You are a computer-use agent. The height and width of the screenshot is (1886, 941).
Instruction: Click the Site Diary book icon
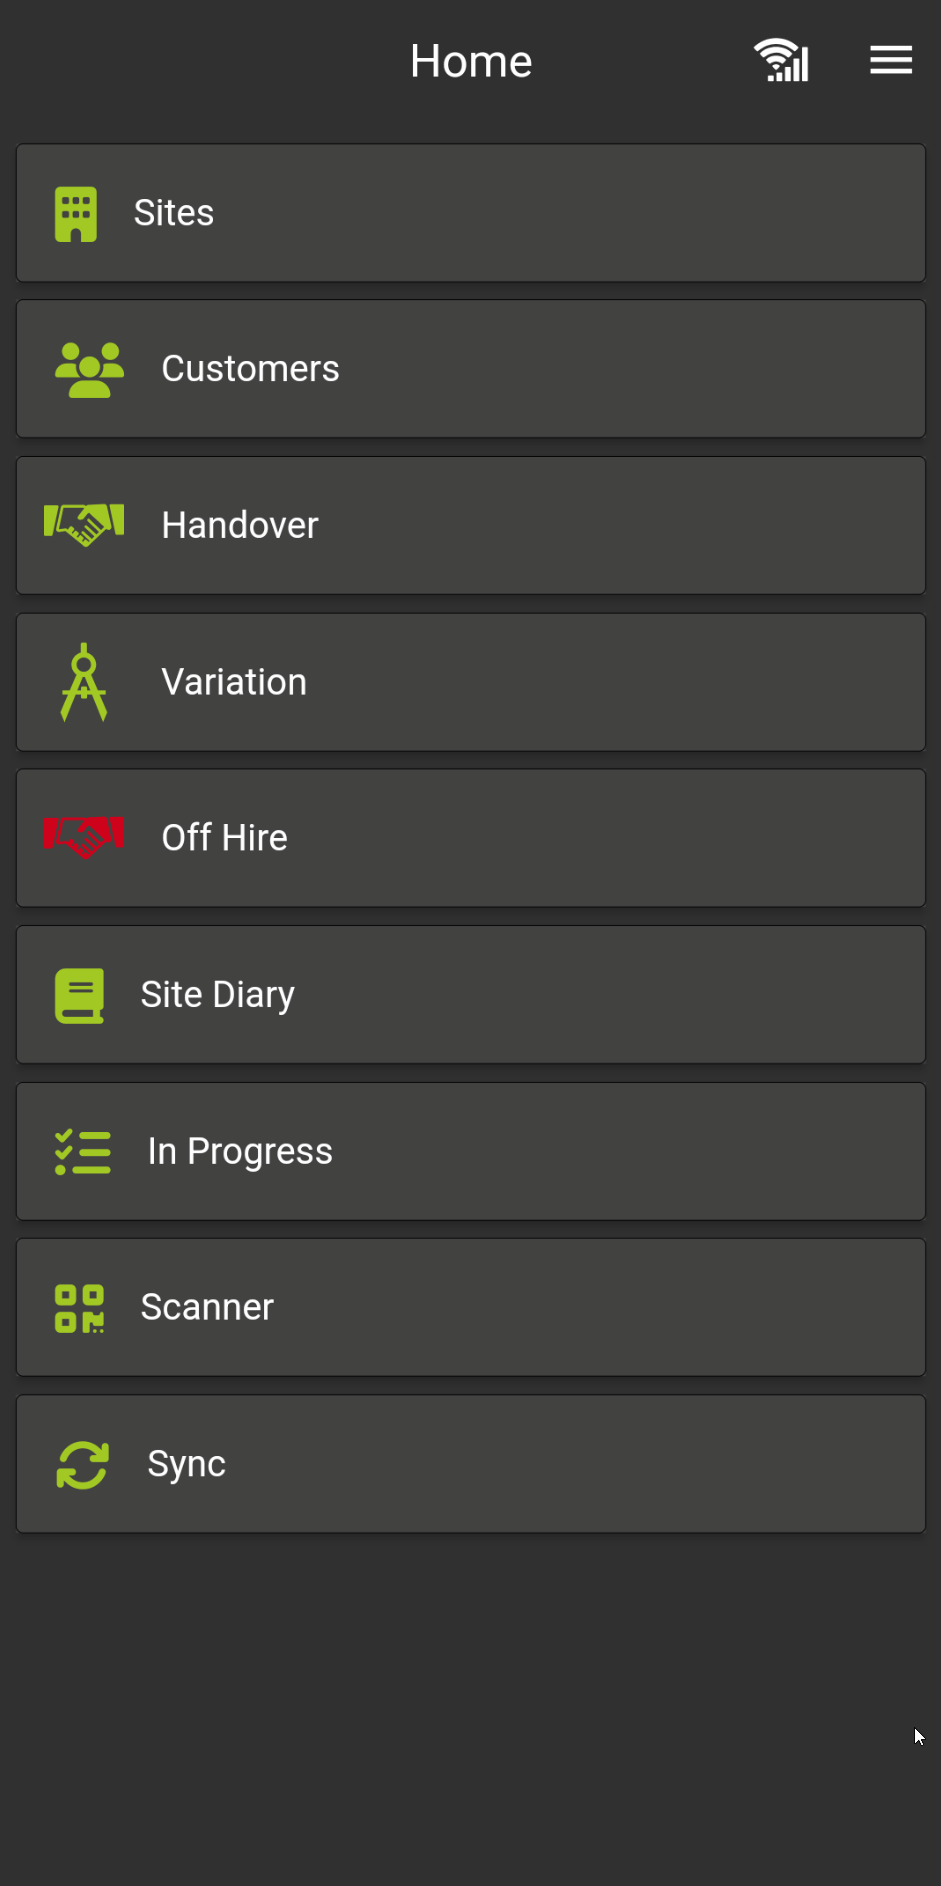point(79,995)
